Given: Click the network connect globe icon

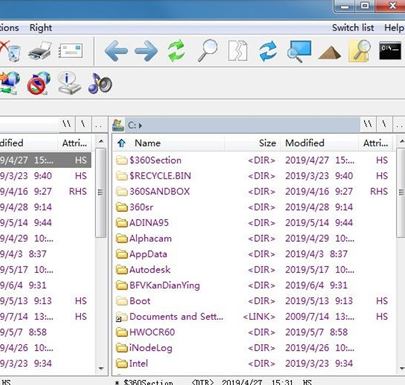Looking at the screenshot, I should point(9,83).
